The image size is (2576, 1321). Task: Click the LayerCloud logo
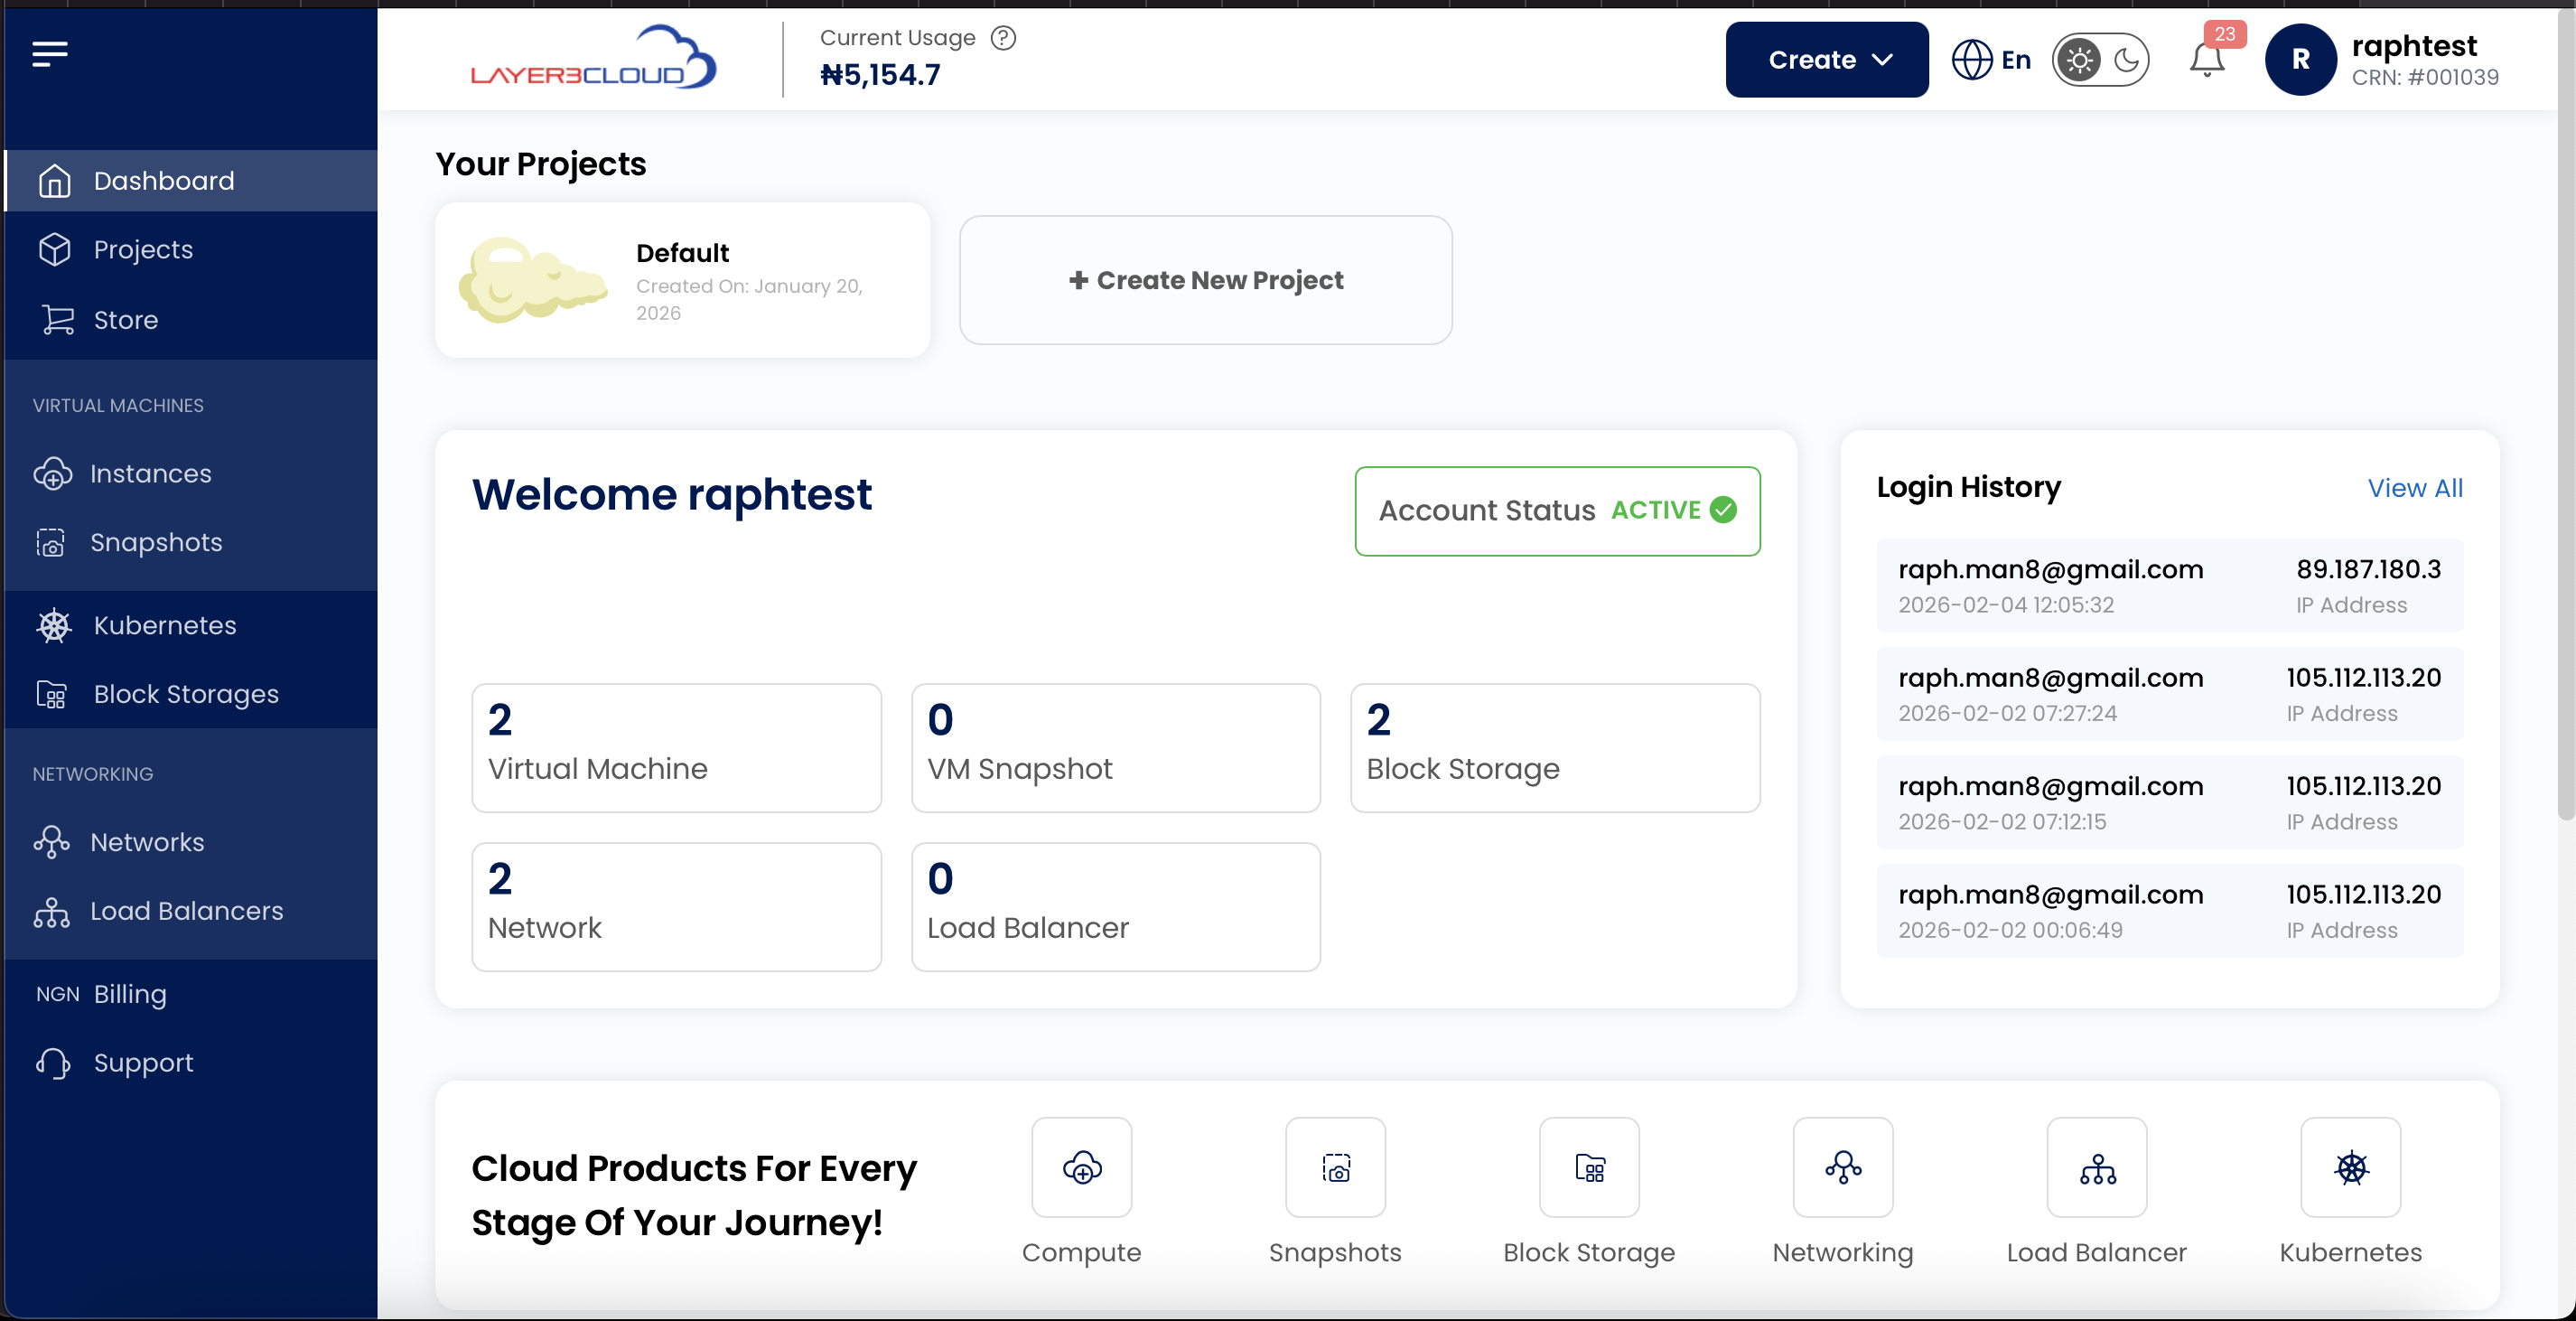(x=594, y=58)
